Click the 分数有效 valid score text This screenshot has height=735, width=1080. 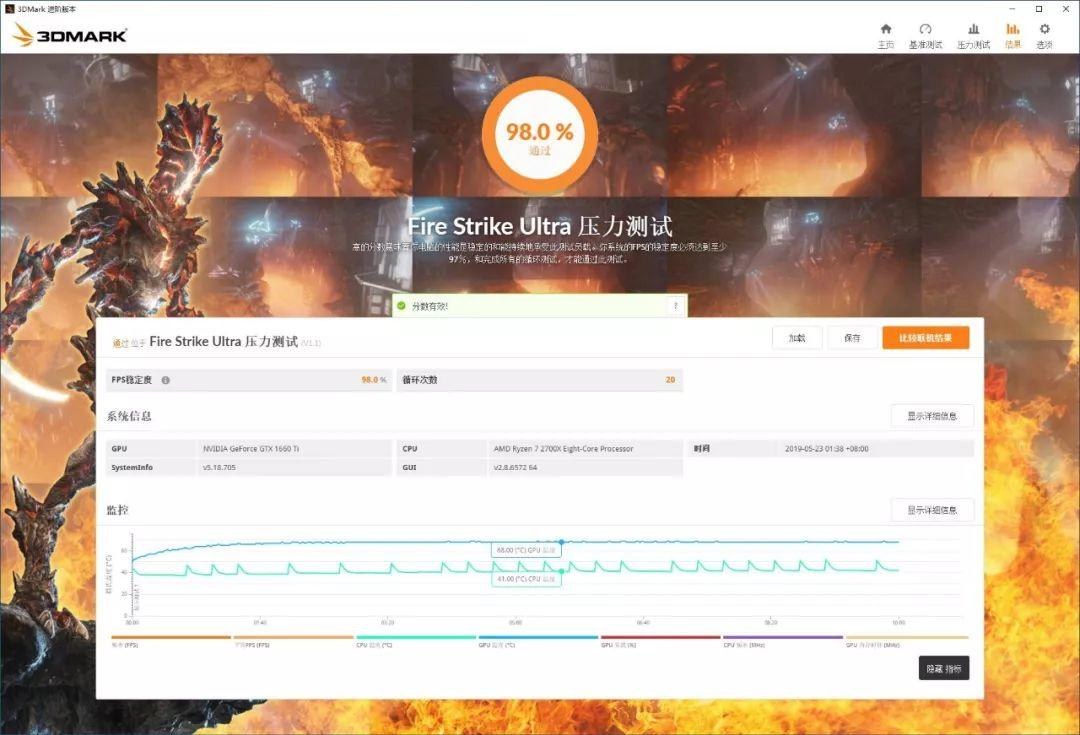(430, 307)
